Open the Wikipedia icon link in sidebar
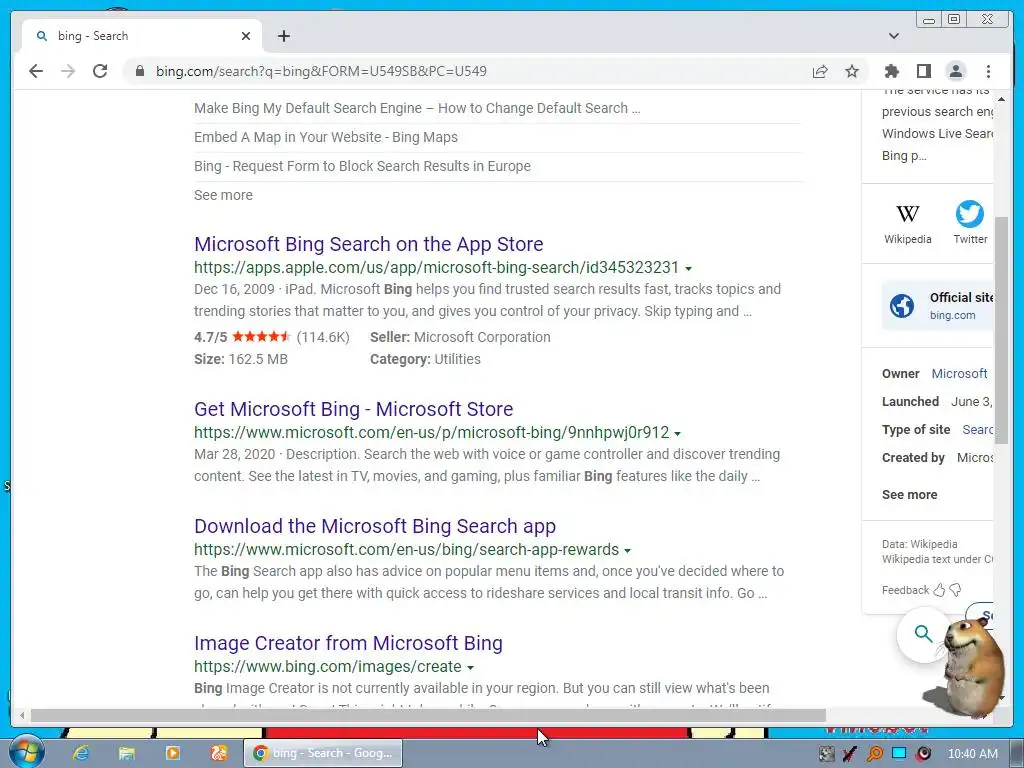 [x=908, y=224]
